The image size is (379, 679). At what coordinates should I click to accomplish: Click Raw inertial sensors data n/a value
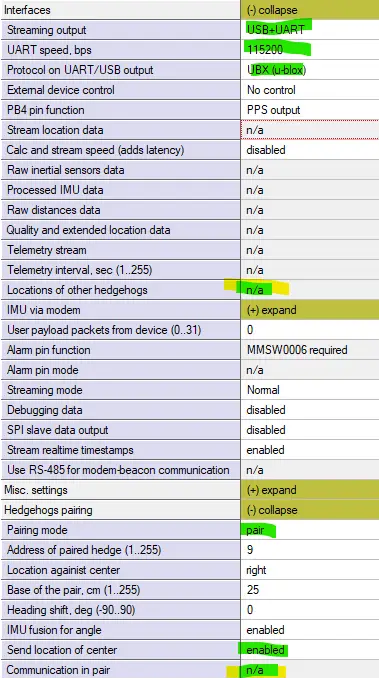[310, 170]
